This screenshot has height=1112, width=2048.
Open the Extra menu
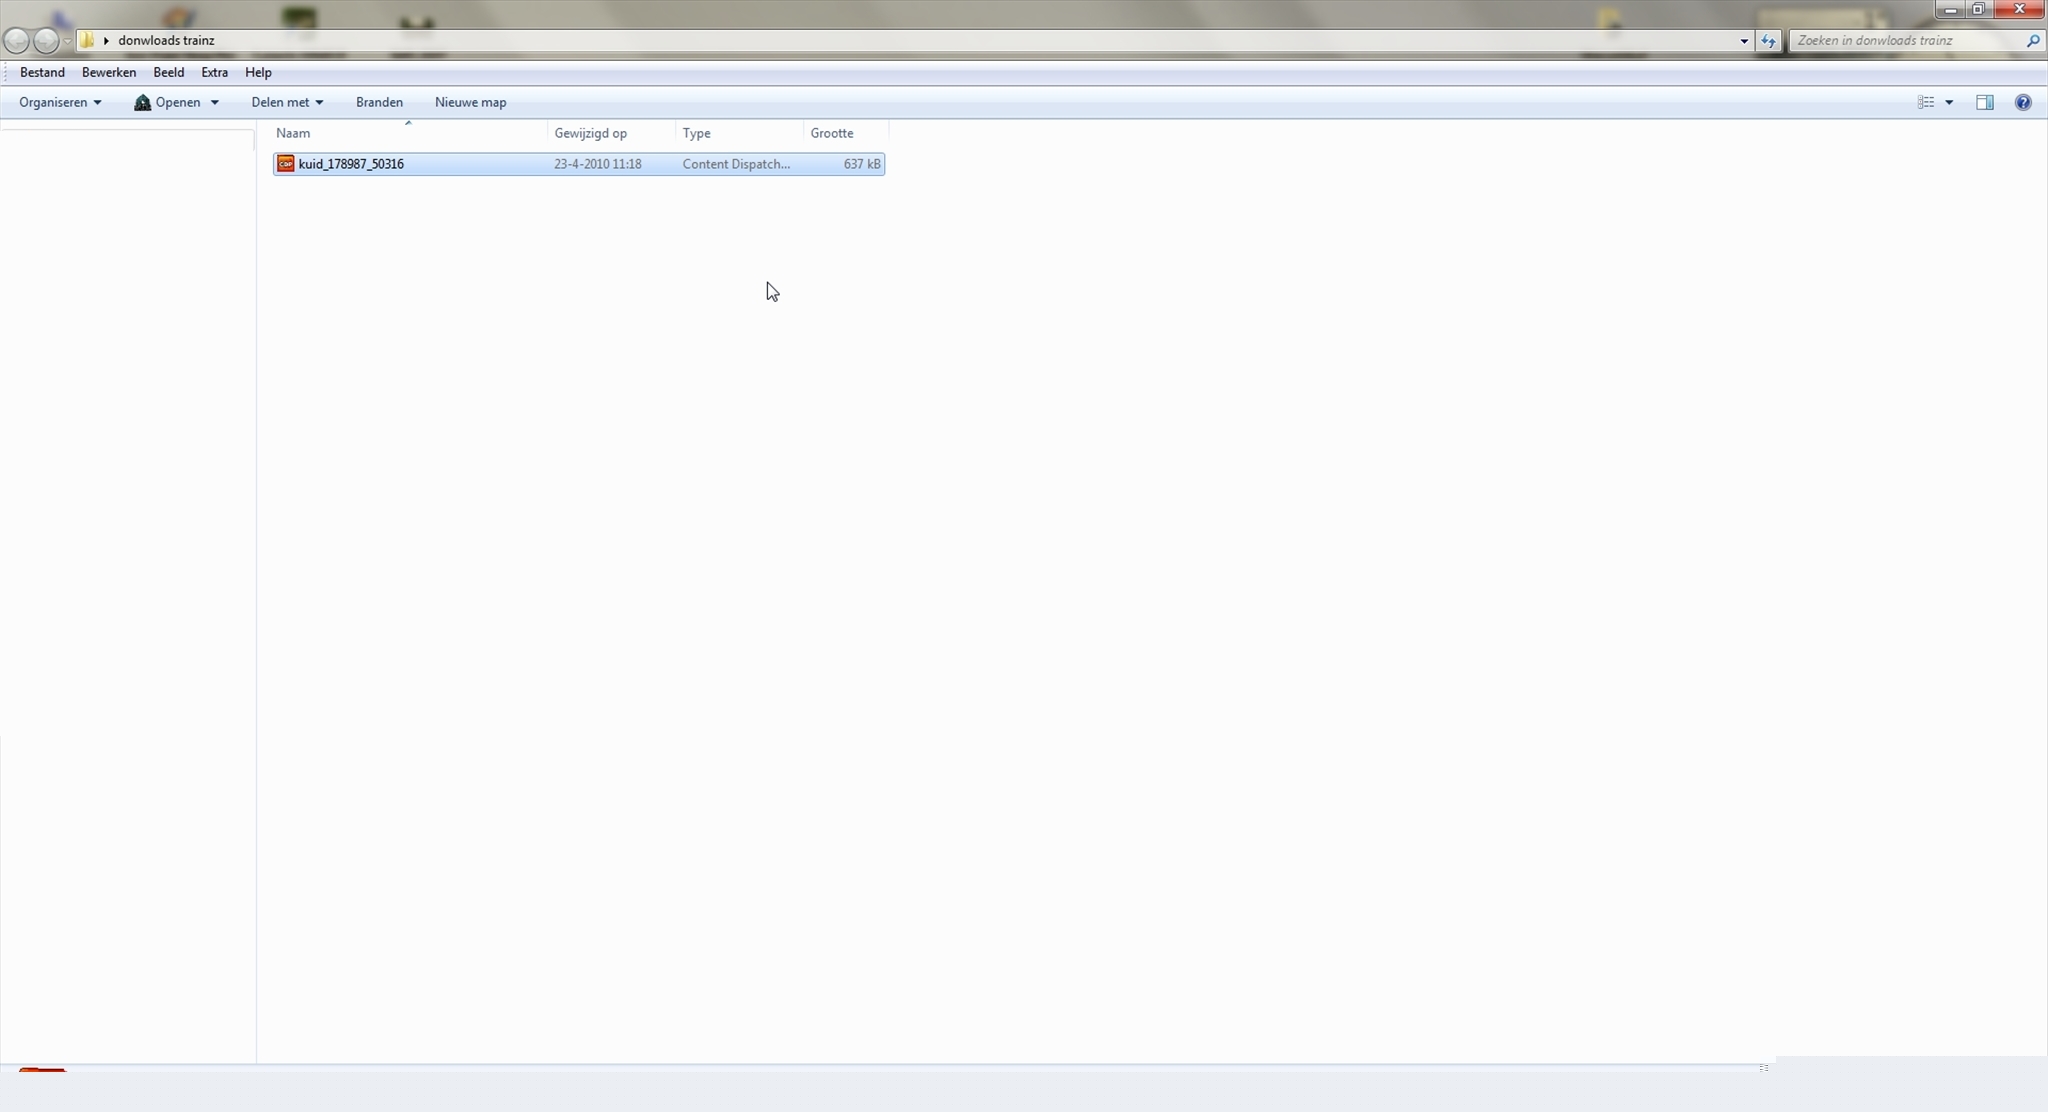click(214, 72)
